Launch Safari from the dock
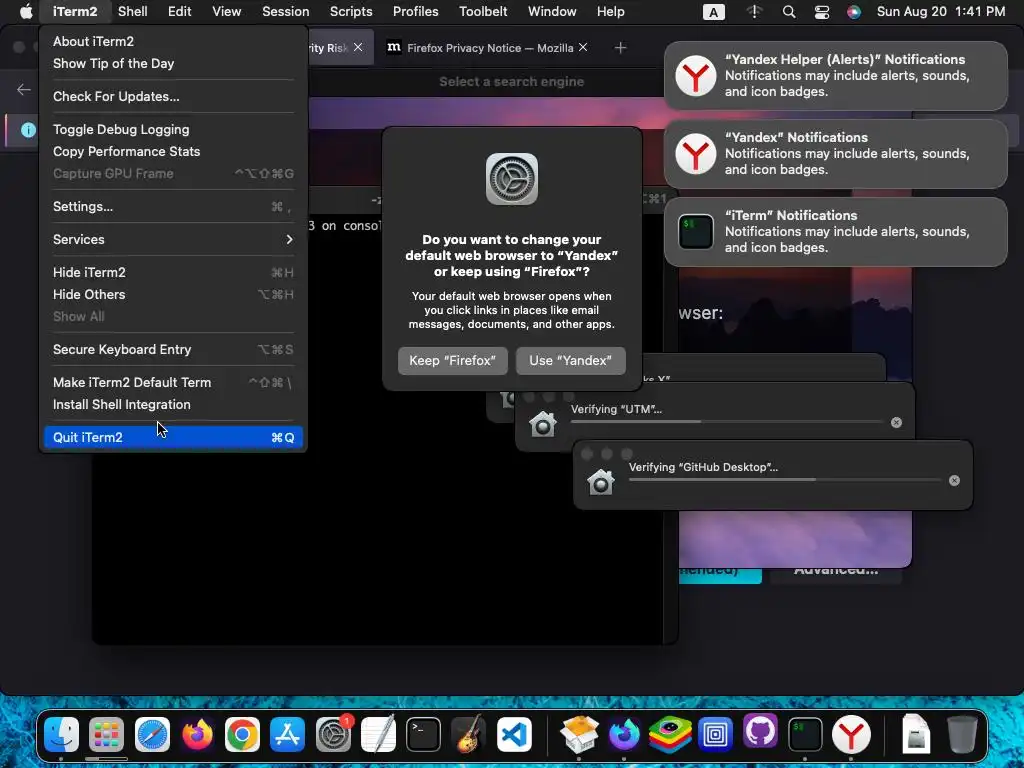1024x768 pixels. (152, 734)
